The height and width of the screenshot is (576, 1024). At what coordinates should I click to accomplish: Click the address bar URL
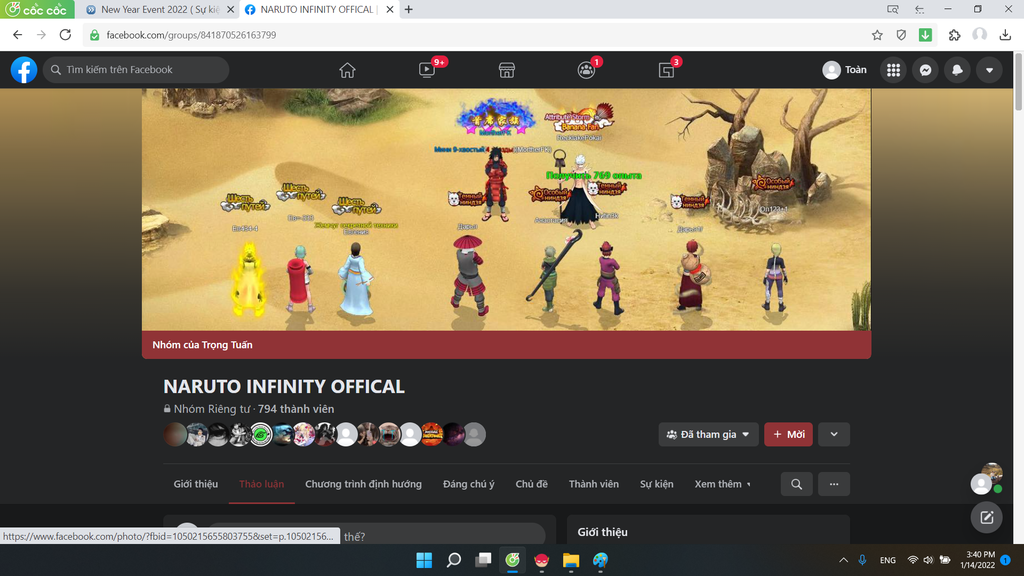191,35
